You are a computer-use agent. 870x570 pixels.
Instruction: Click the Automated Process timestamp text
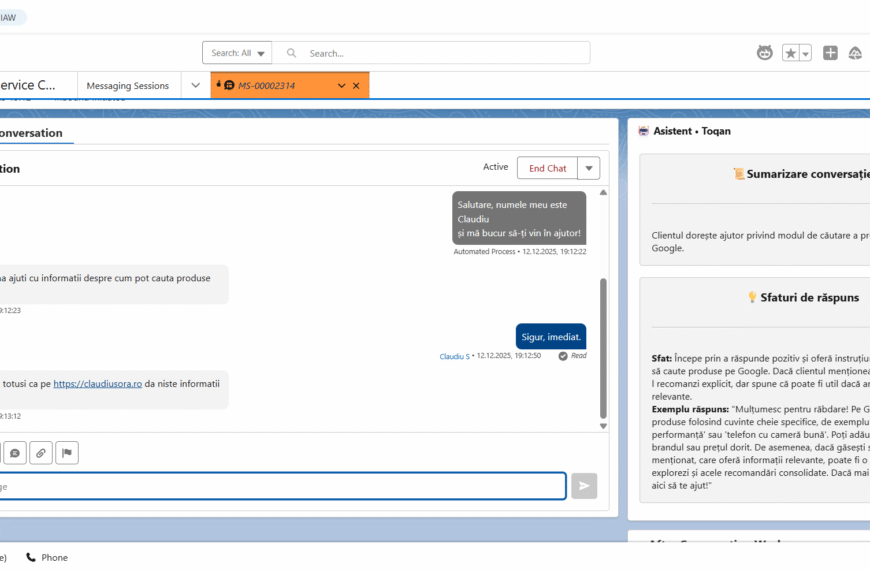tap(520, 251)
